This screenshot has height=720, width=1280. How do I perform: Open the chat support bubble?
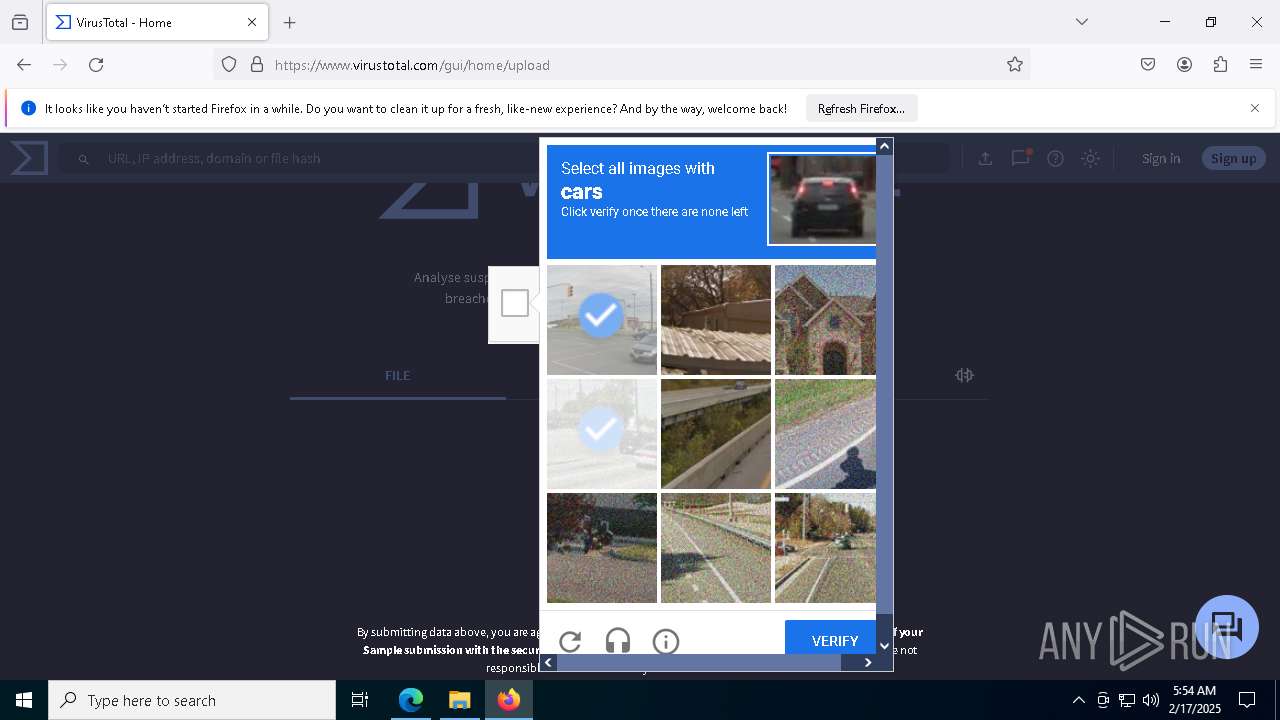1227,627
